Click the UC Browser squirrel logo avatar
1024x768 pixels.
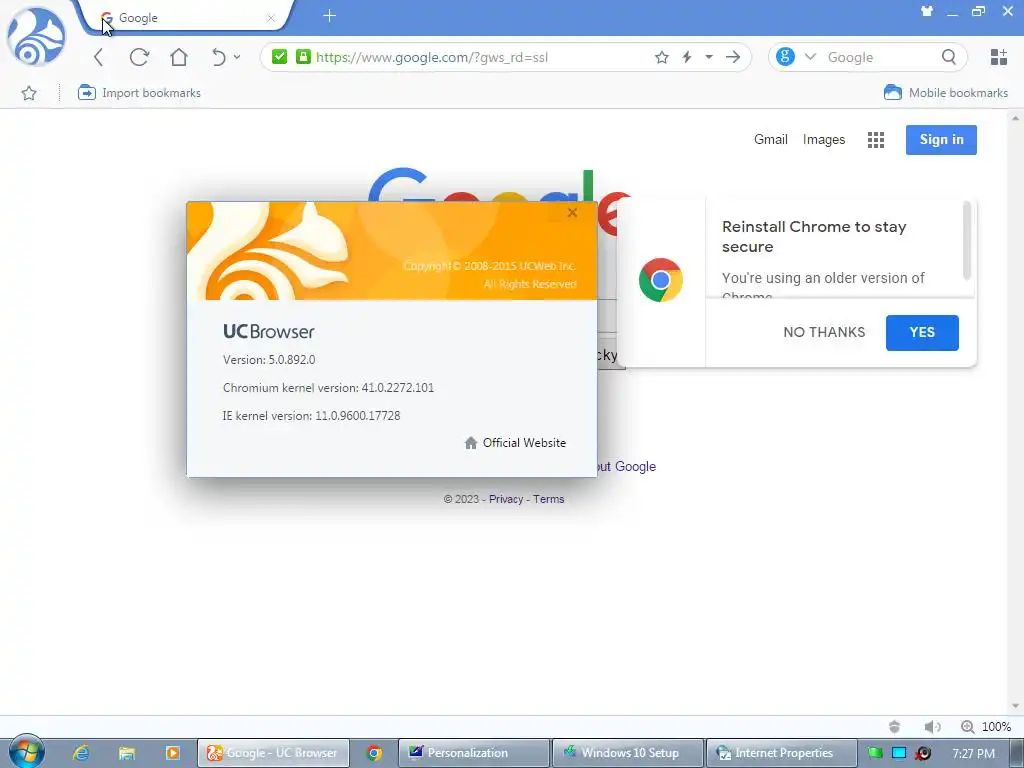(x=36, y=37)
